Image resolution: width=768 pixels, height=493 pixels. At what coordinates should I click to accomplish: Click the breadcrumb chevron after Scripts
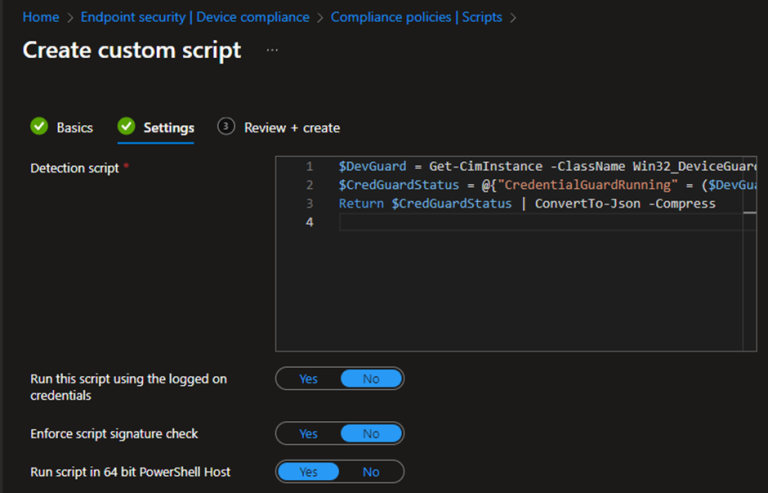pos(513,18)
